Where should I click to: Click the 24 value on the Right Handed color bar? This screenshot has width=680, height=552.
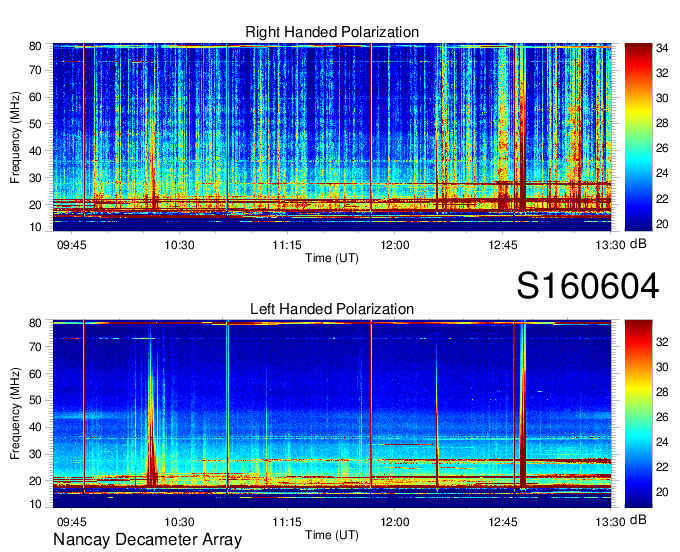tap(662, 173)
